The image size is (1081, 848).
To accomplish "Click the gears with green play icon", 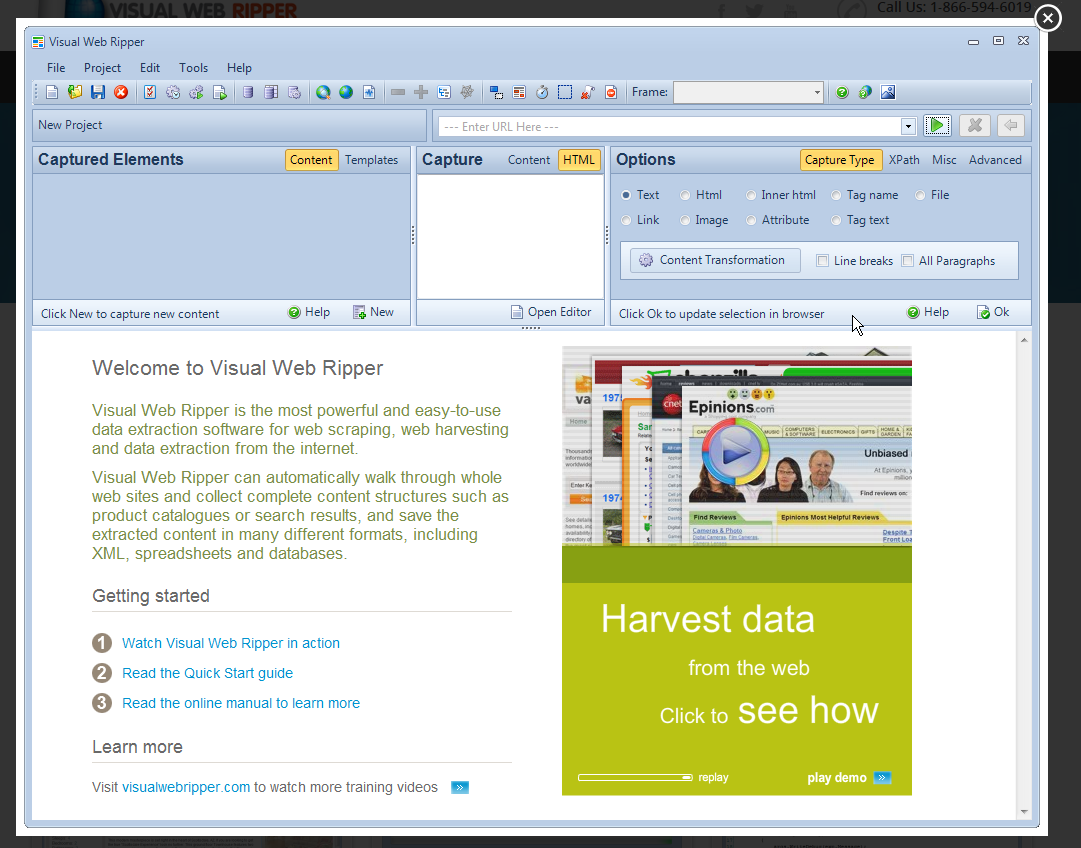I will tap(196, 92).
